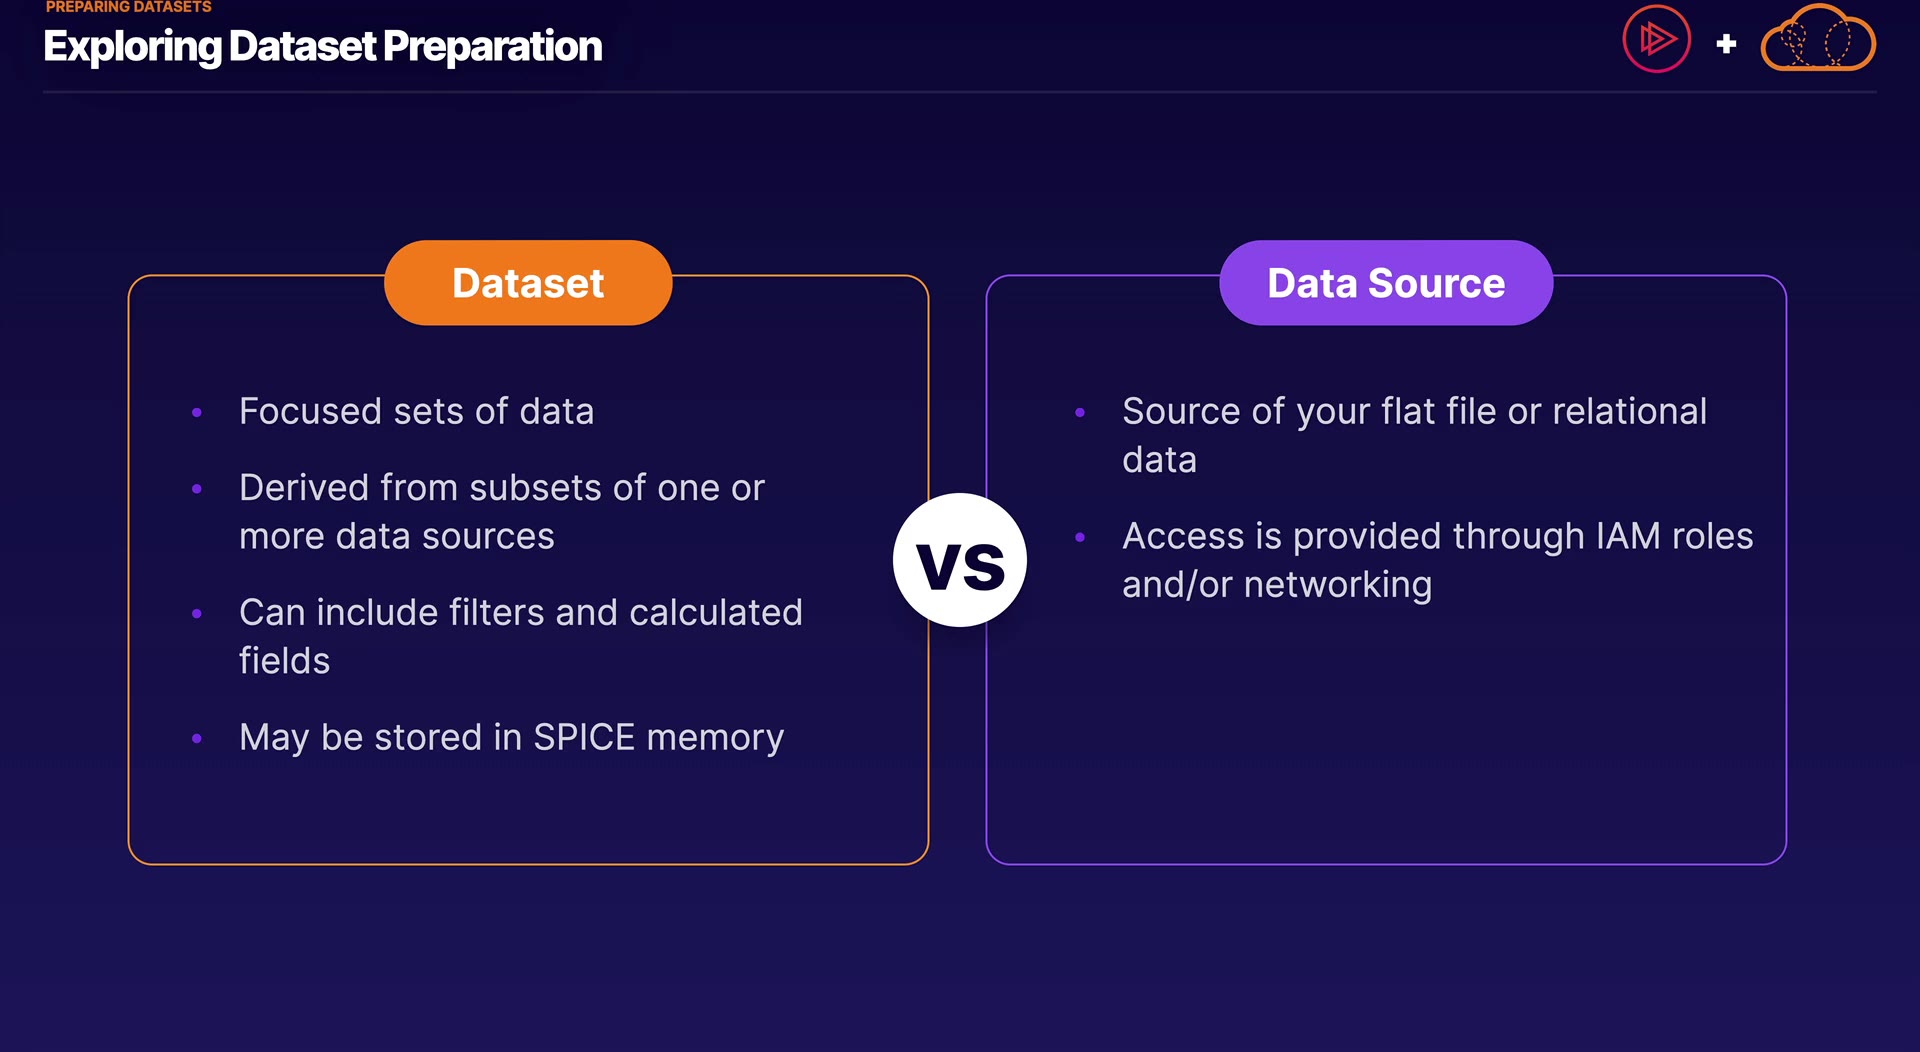This screenshot has width=1920, height=1052.
Task: Click the Pluralsight play logo icon
Action: pos(1656,40)
